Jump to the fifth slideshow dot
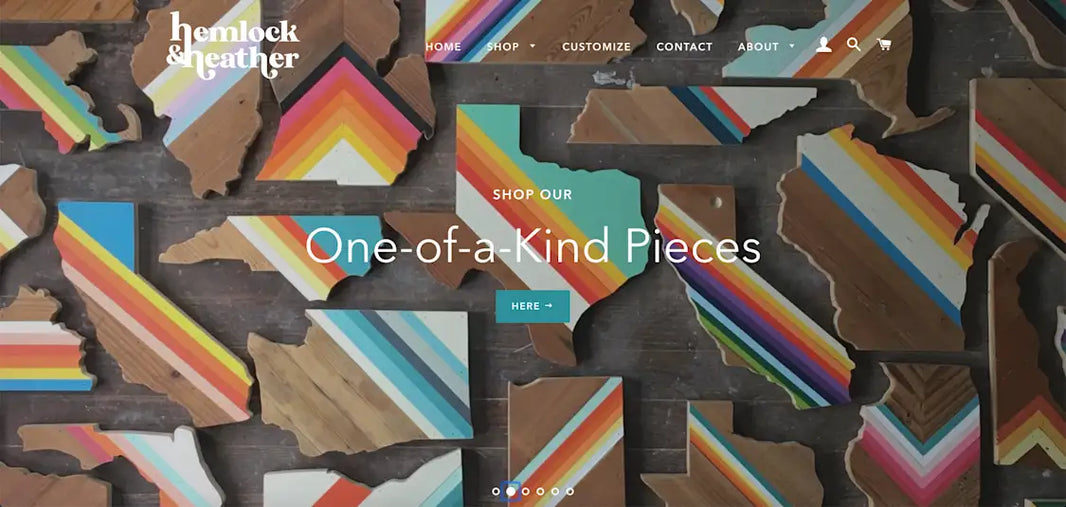The width and height of the screenshot is (1066, 507). tap(555, 491)
